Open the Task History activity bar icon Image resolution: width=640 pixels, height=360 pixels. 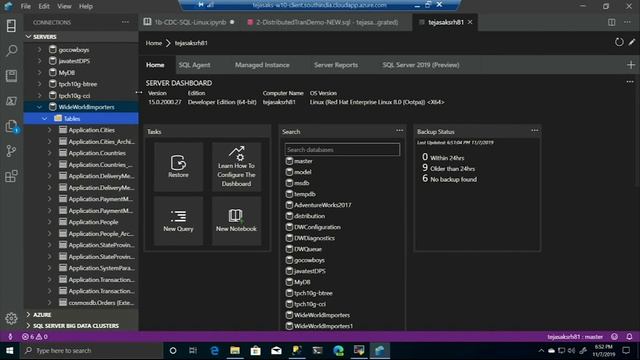click(11, 101)
